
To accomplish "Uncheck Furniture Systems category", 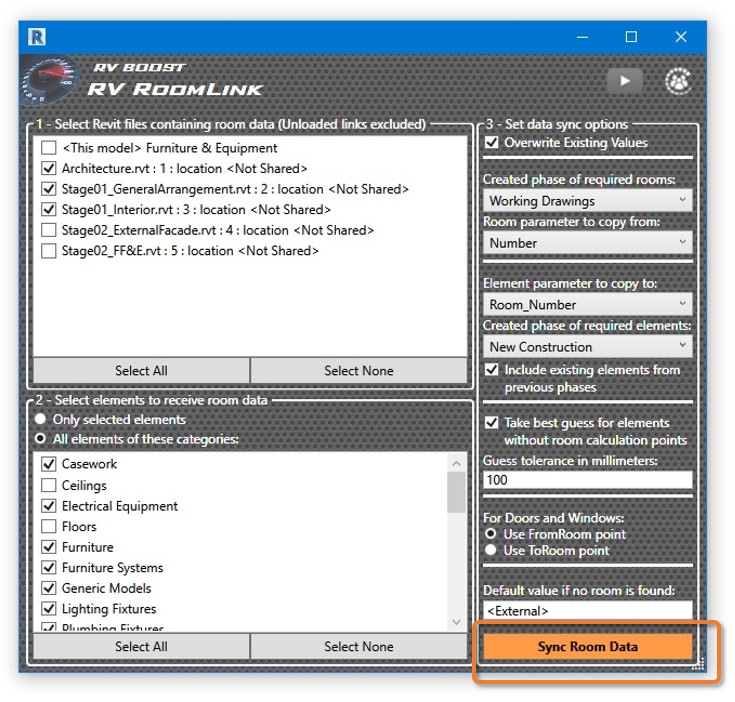I will [49, 568].
